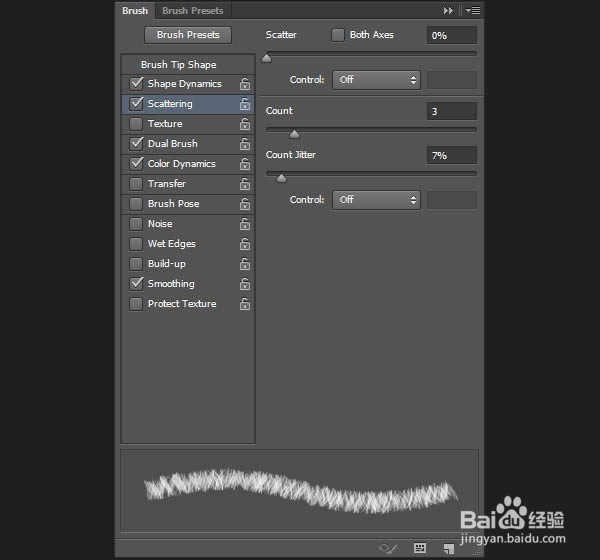Screen dimensions: 600x560
Task: Open Texture settings by its label
Action: [165, 124]
